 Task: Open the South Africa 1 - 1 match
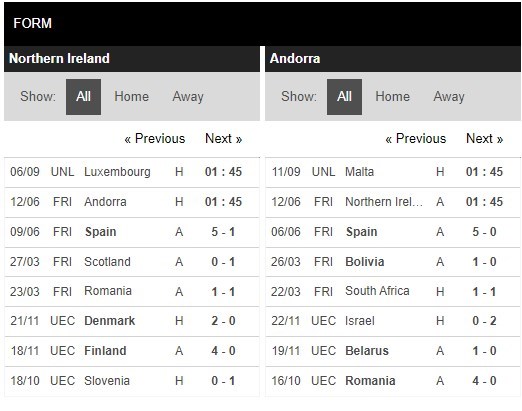pyautogui.click(x=393, y=292)
